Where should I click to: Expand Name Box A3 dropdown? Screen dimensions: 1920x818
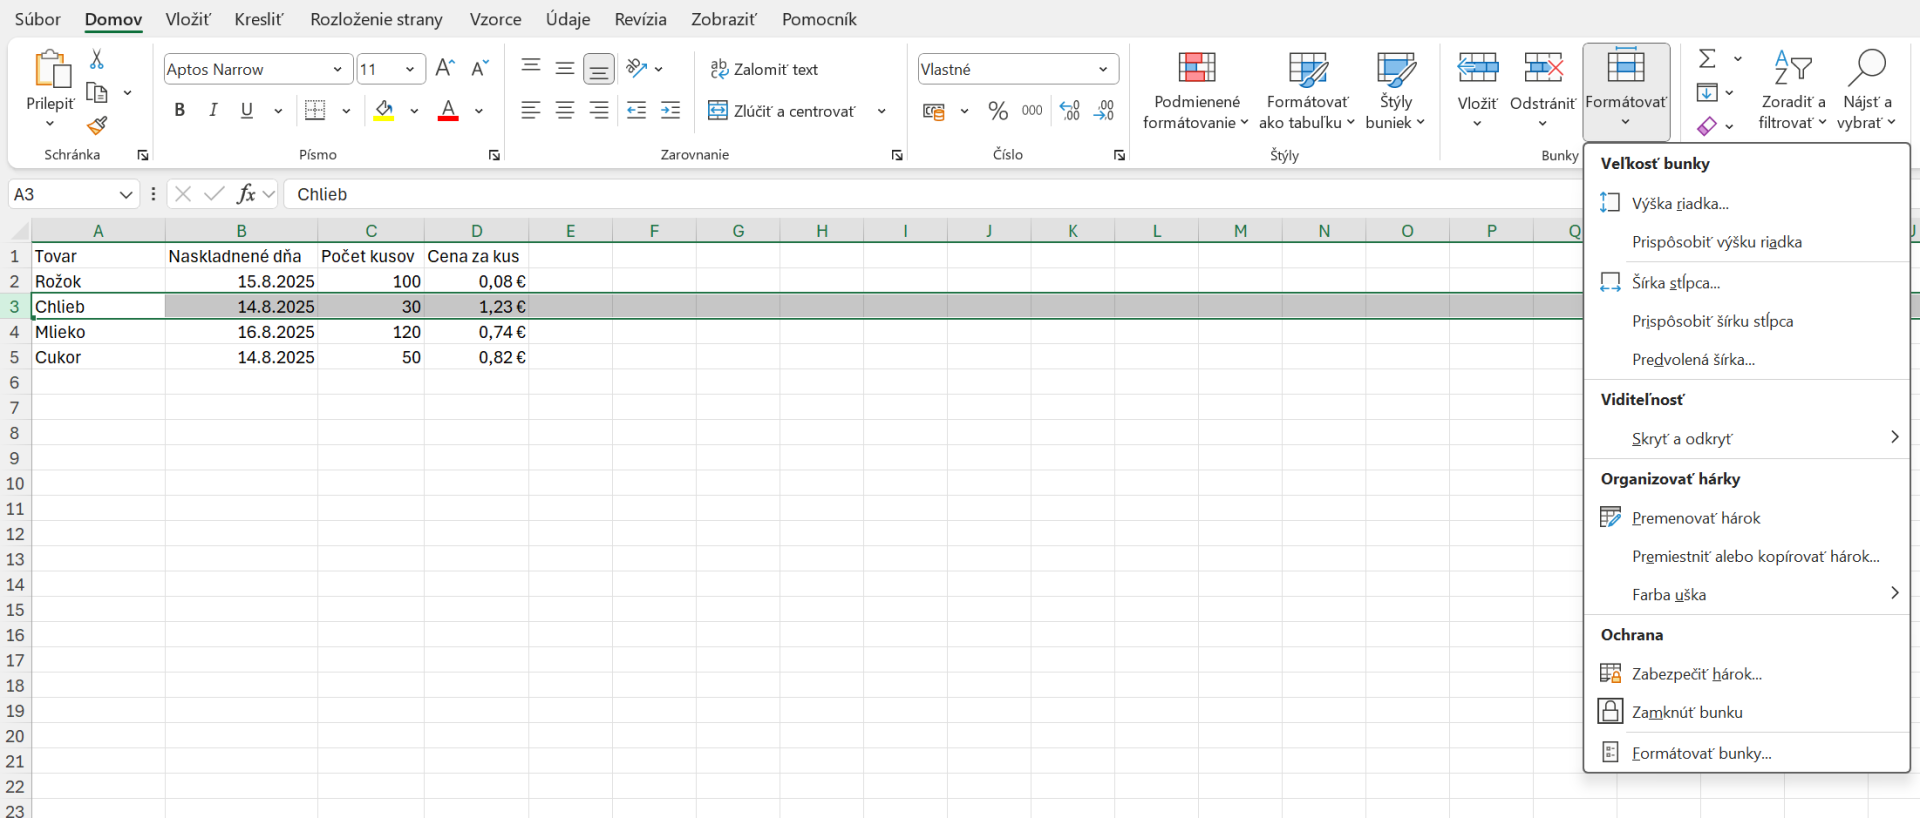click(125, 194)
